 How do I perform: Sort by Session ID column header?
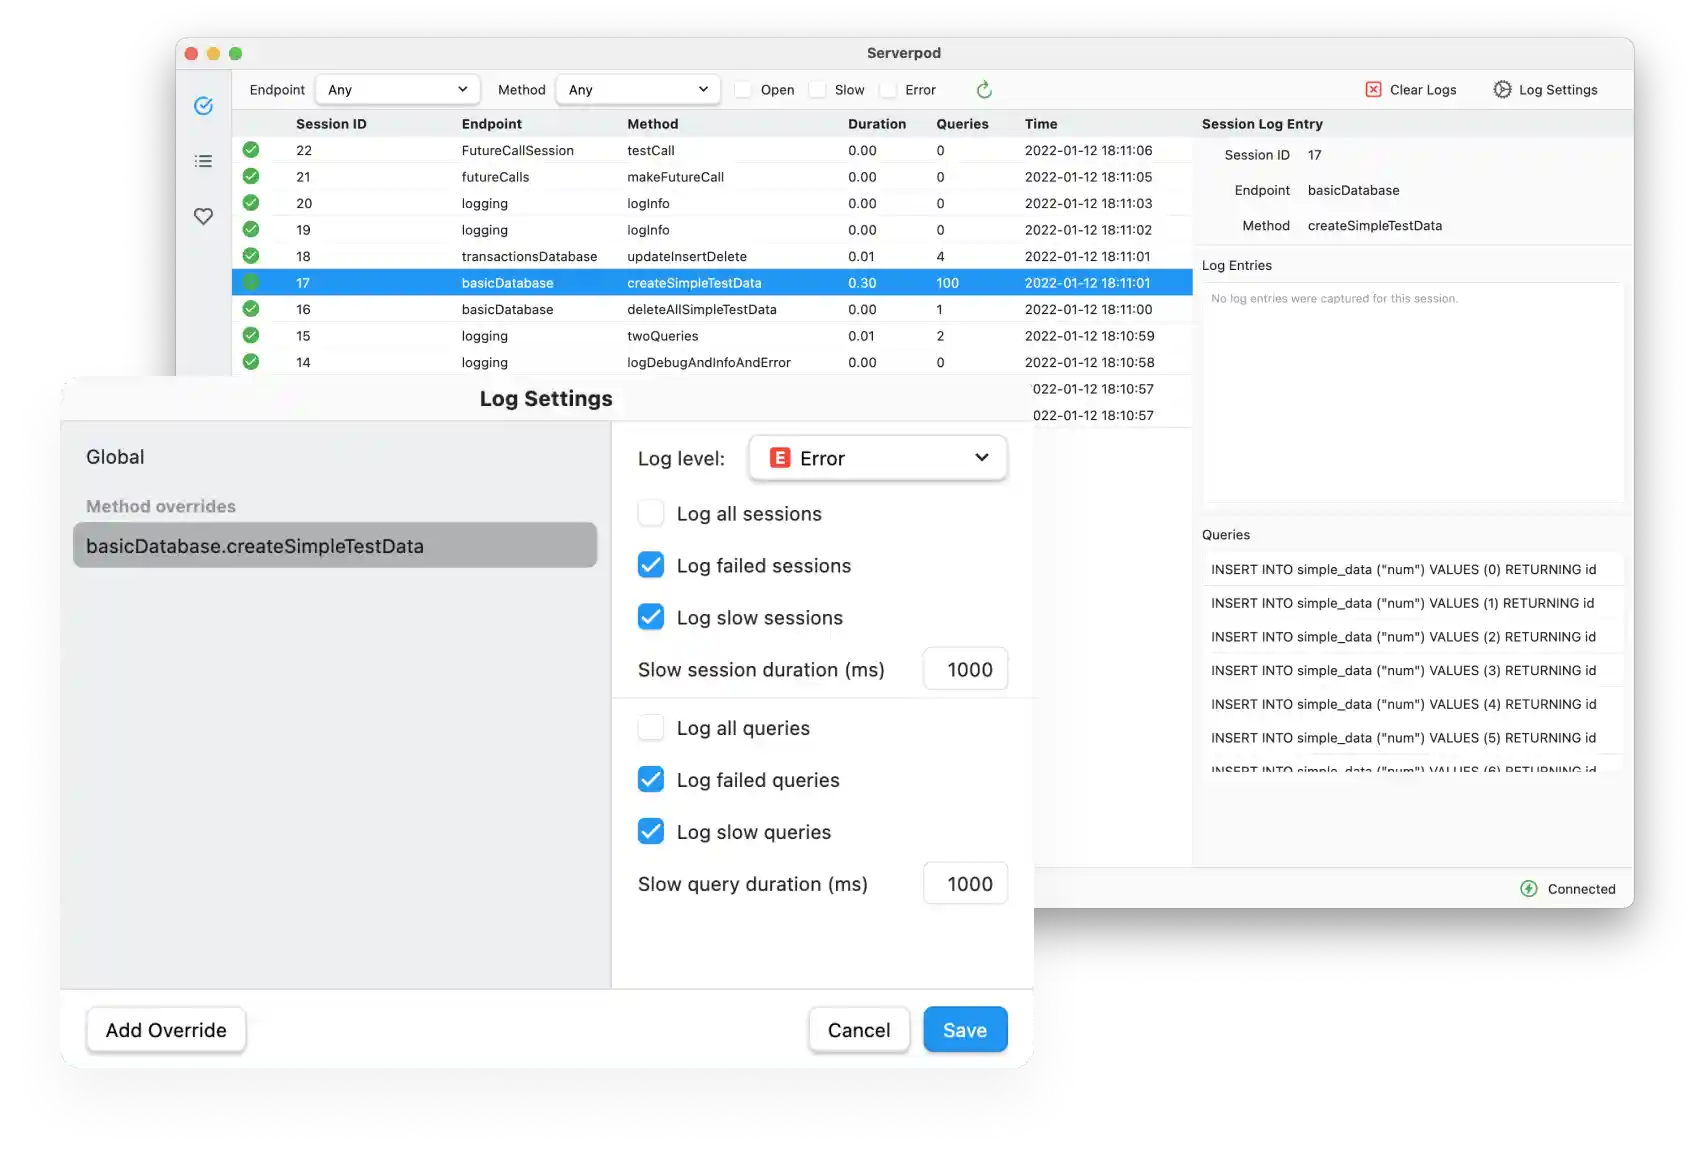331,124
